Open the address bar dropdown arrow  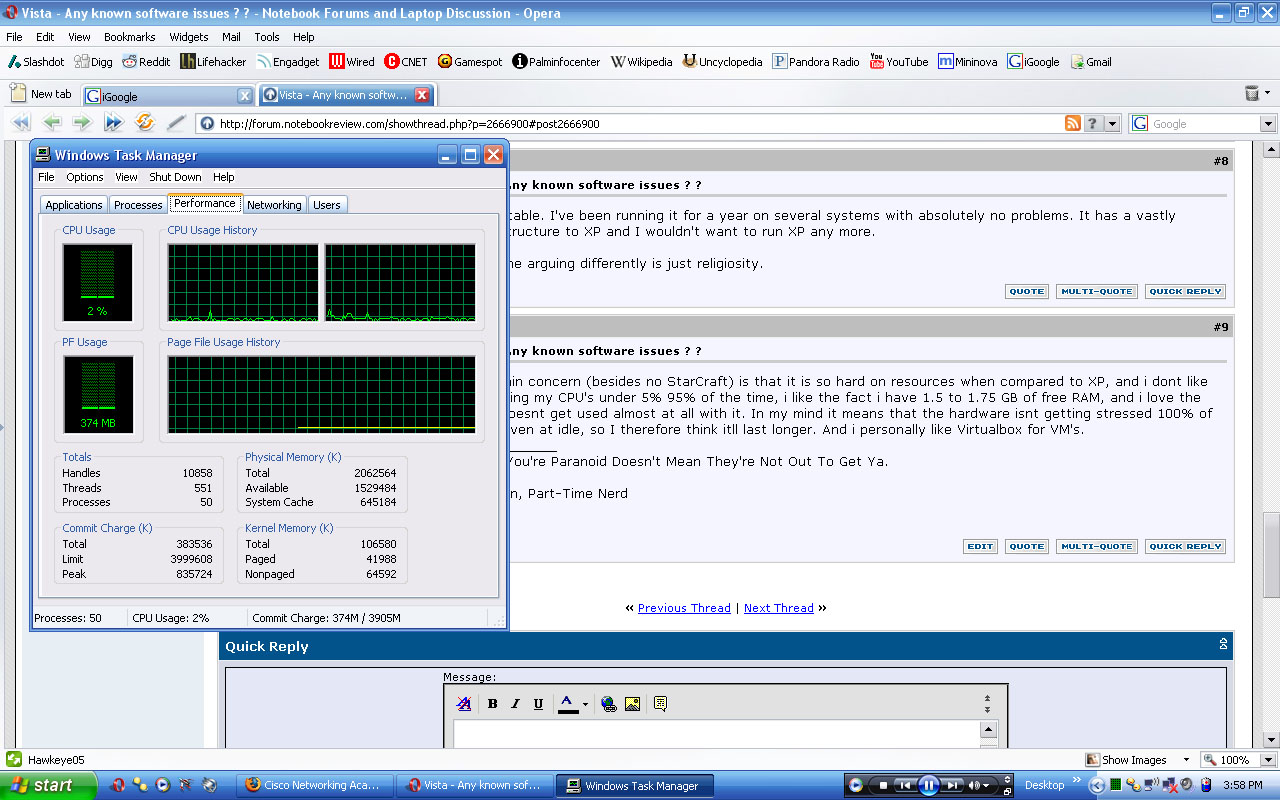pos(1113,124)
